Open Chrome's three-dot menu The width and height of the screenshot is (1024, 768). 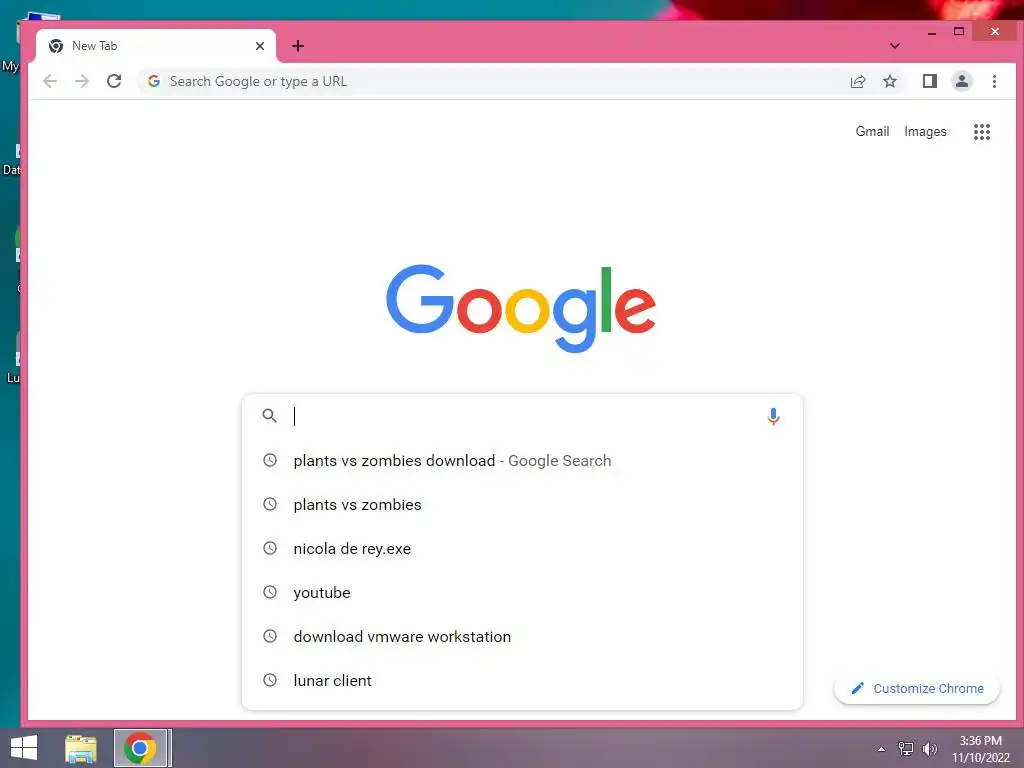click(x=994, y=81)
